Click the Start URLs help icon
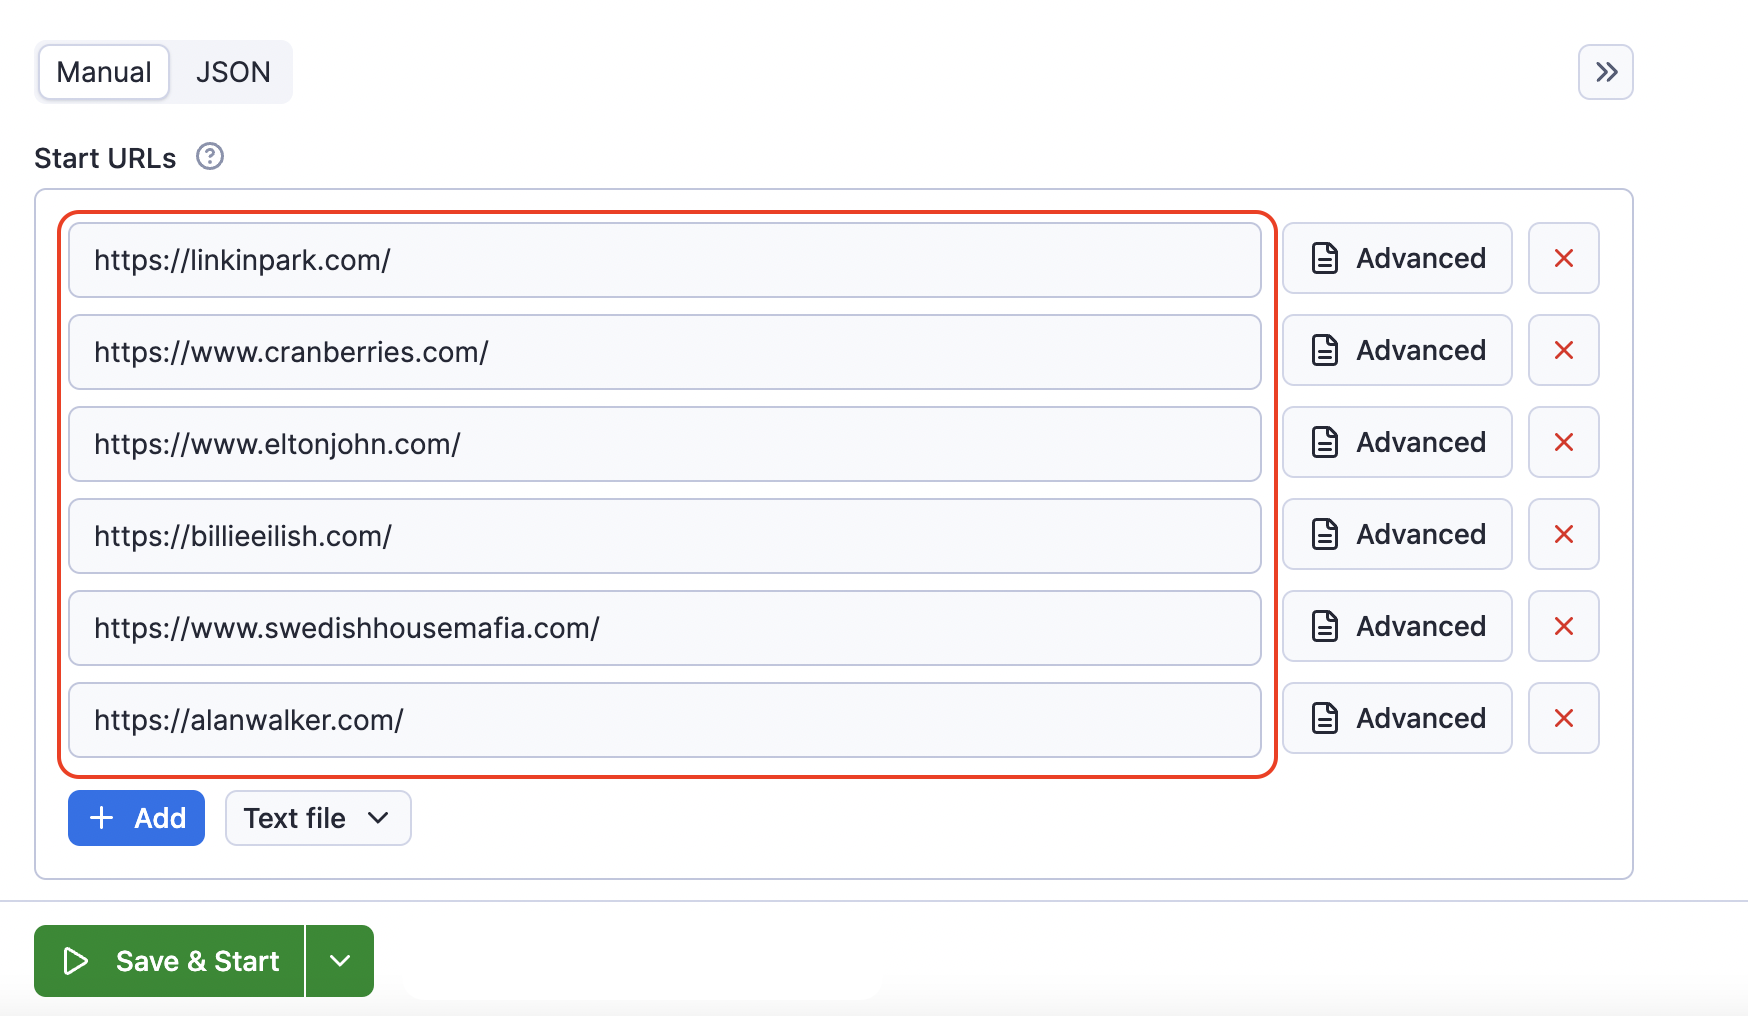 pyautogui.click(x=210, y=157)
